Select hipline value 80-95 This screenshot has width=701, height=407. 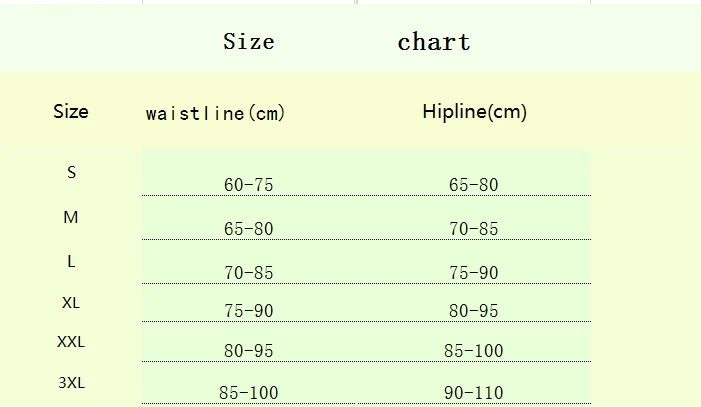click(x=473, y=311)
